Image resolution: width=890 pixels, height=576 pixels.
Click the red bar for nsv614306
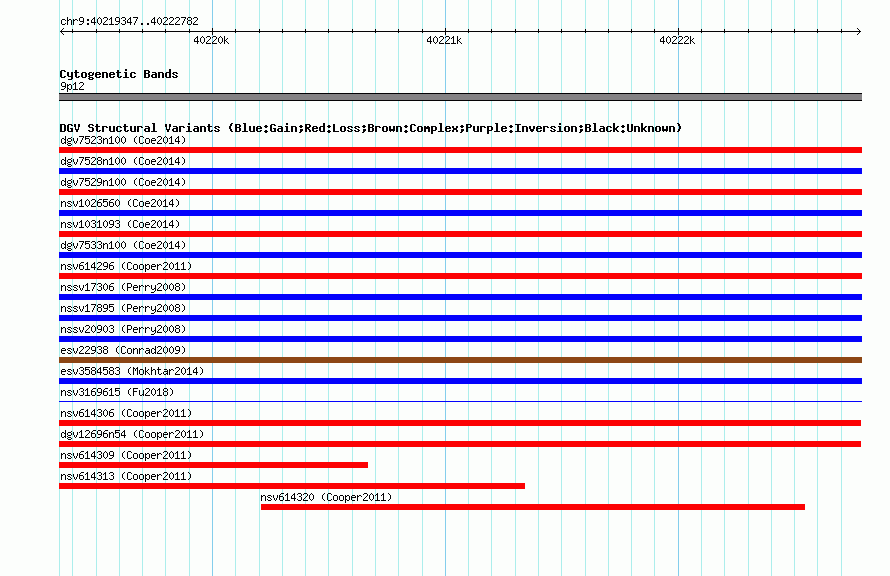(460, 423)
